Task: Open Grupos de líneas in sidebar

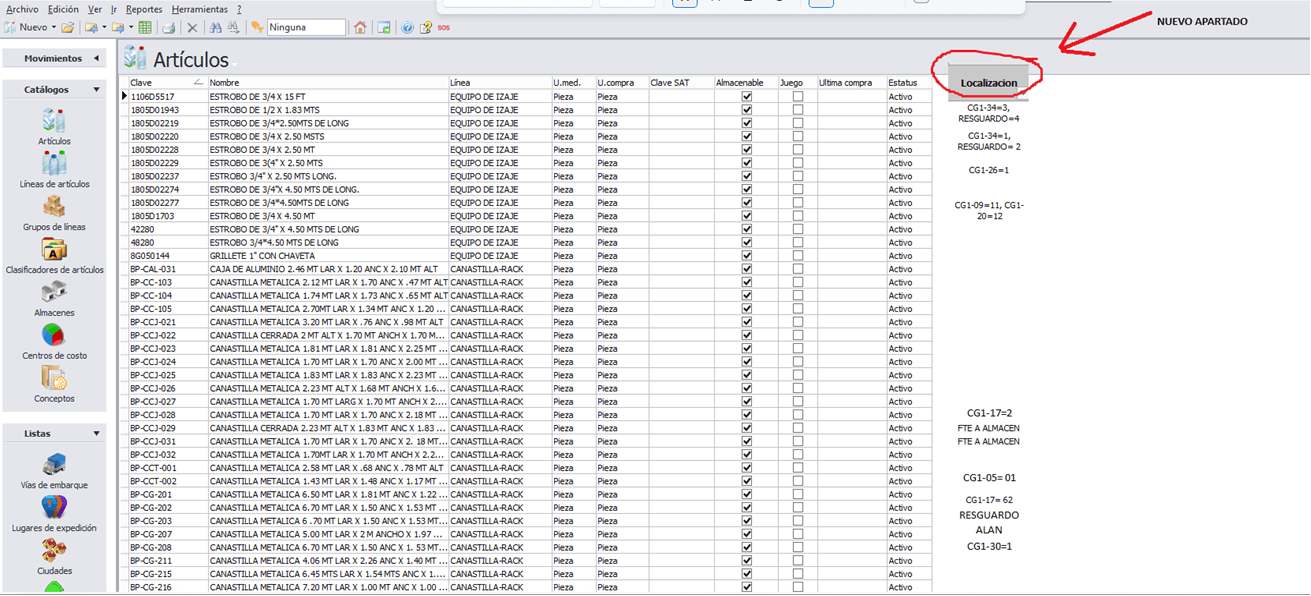Action: [x=54, y=214]
